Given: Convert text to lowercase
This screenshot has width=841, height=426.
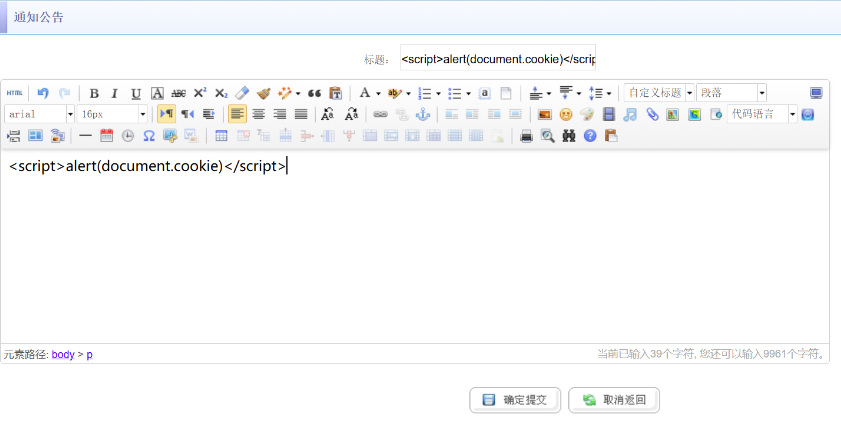Looking at the screenshot, I should click(351, 114).
